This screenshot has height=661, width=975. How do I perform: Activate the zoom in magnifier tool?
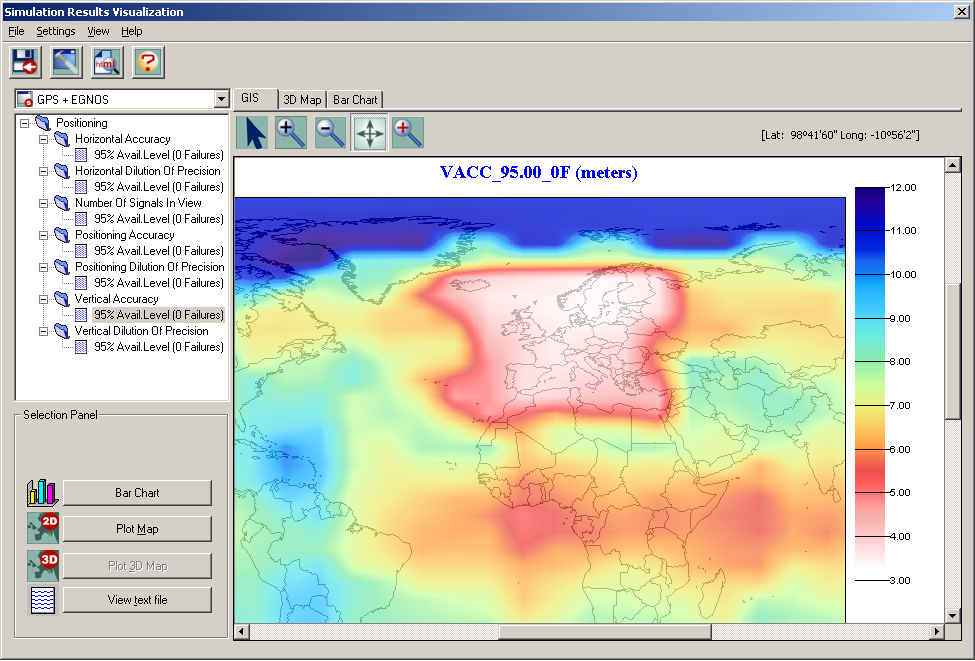[291, 132]
